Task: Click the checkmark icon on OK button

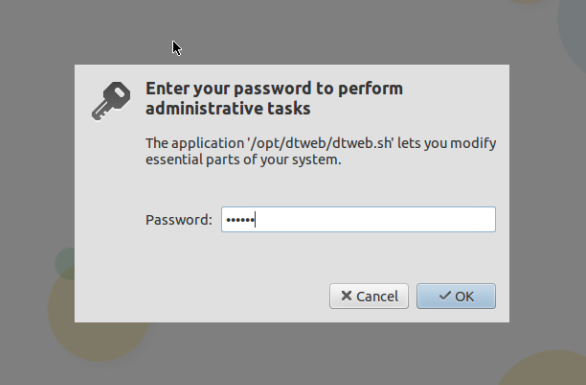Action: point(445,296)
